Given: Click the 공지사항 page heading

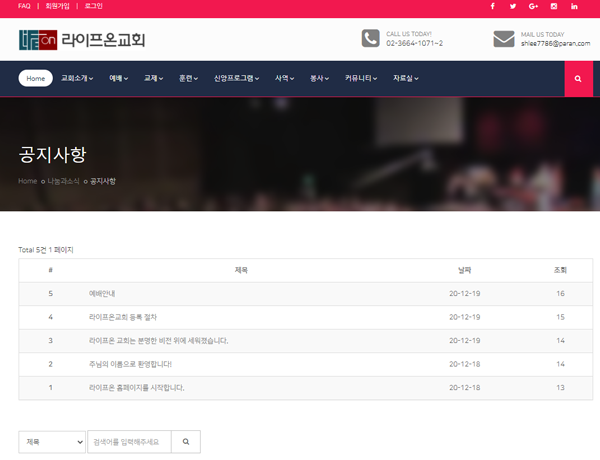Looking at the screenshot, I should [52, 155].
